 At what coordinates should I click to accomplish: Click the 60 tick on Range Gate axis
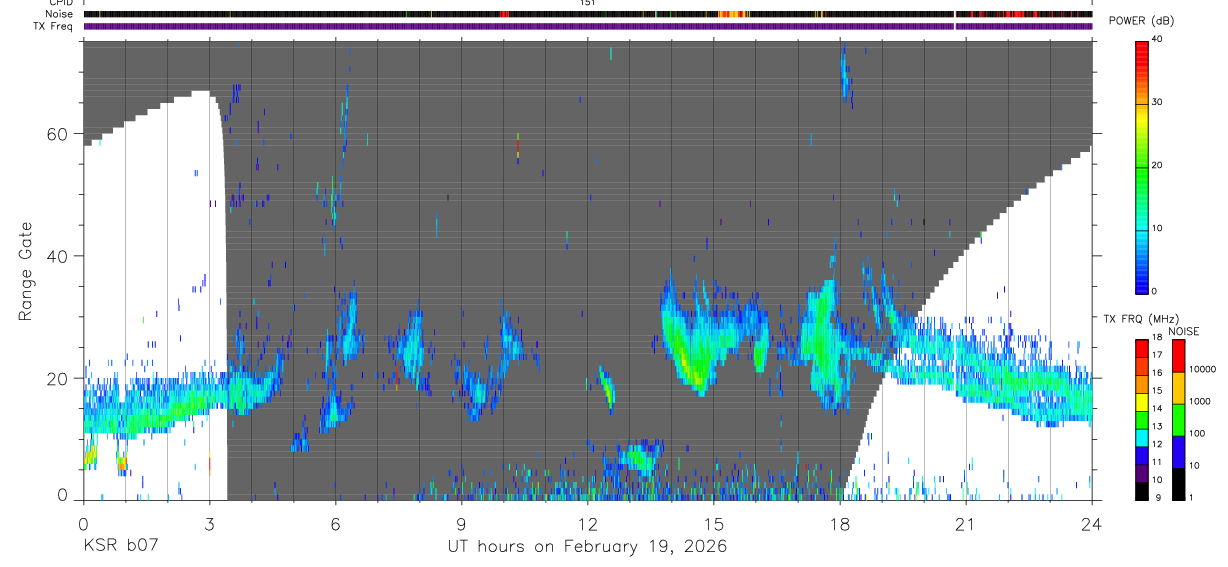(x=58, y=133)
